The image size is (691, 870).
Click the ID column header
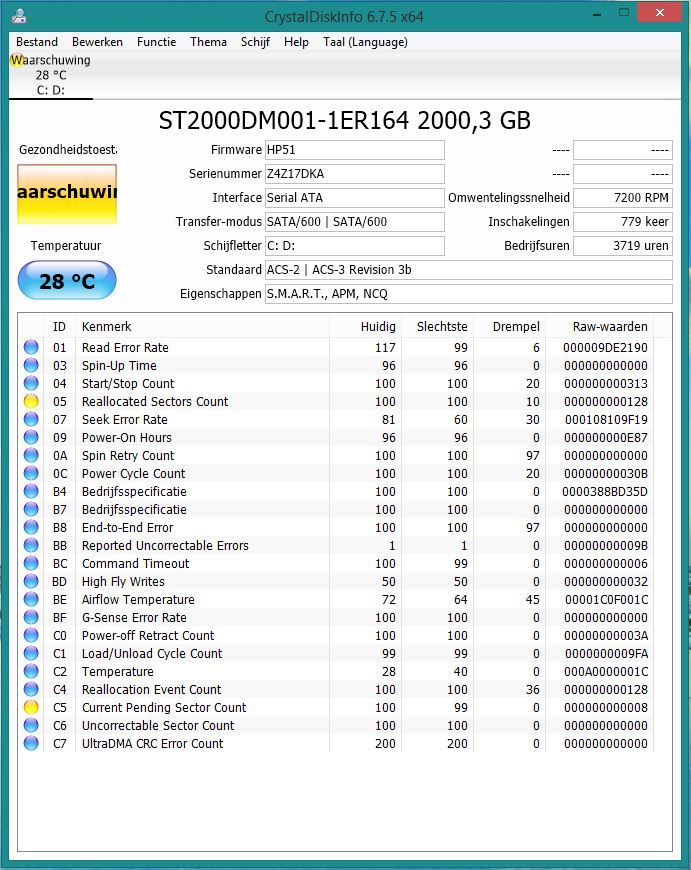pyautogui.click(x=59, y=327)
